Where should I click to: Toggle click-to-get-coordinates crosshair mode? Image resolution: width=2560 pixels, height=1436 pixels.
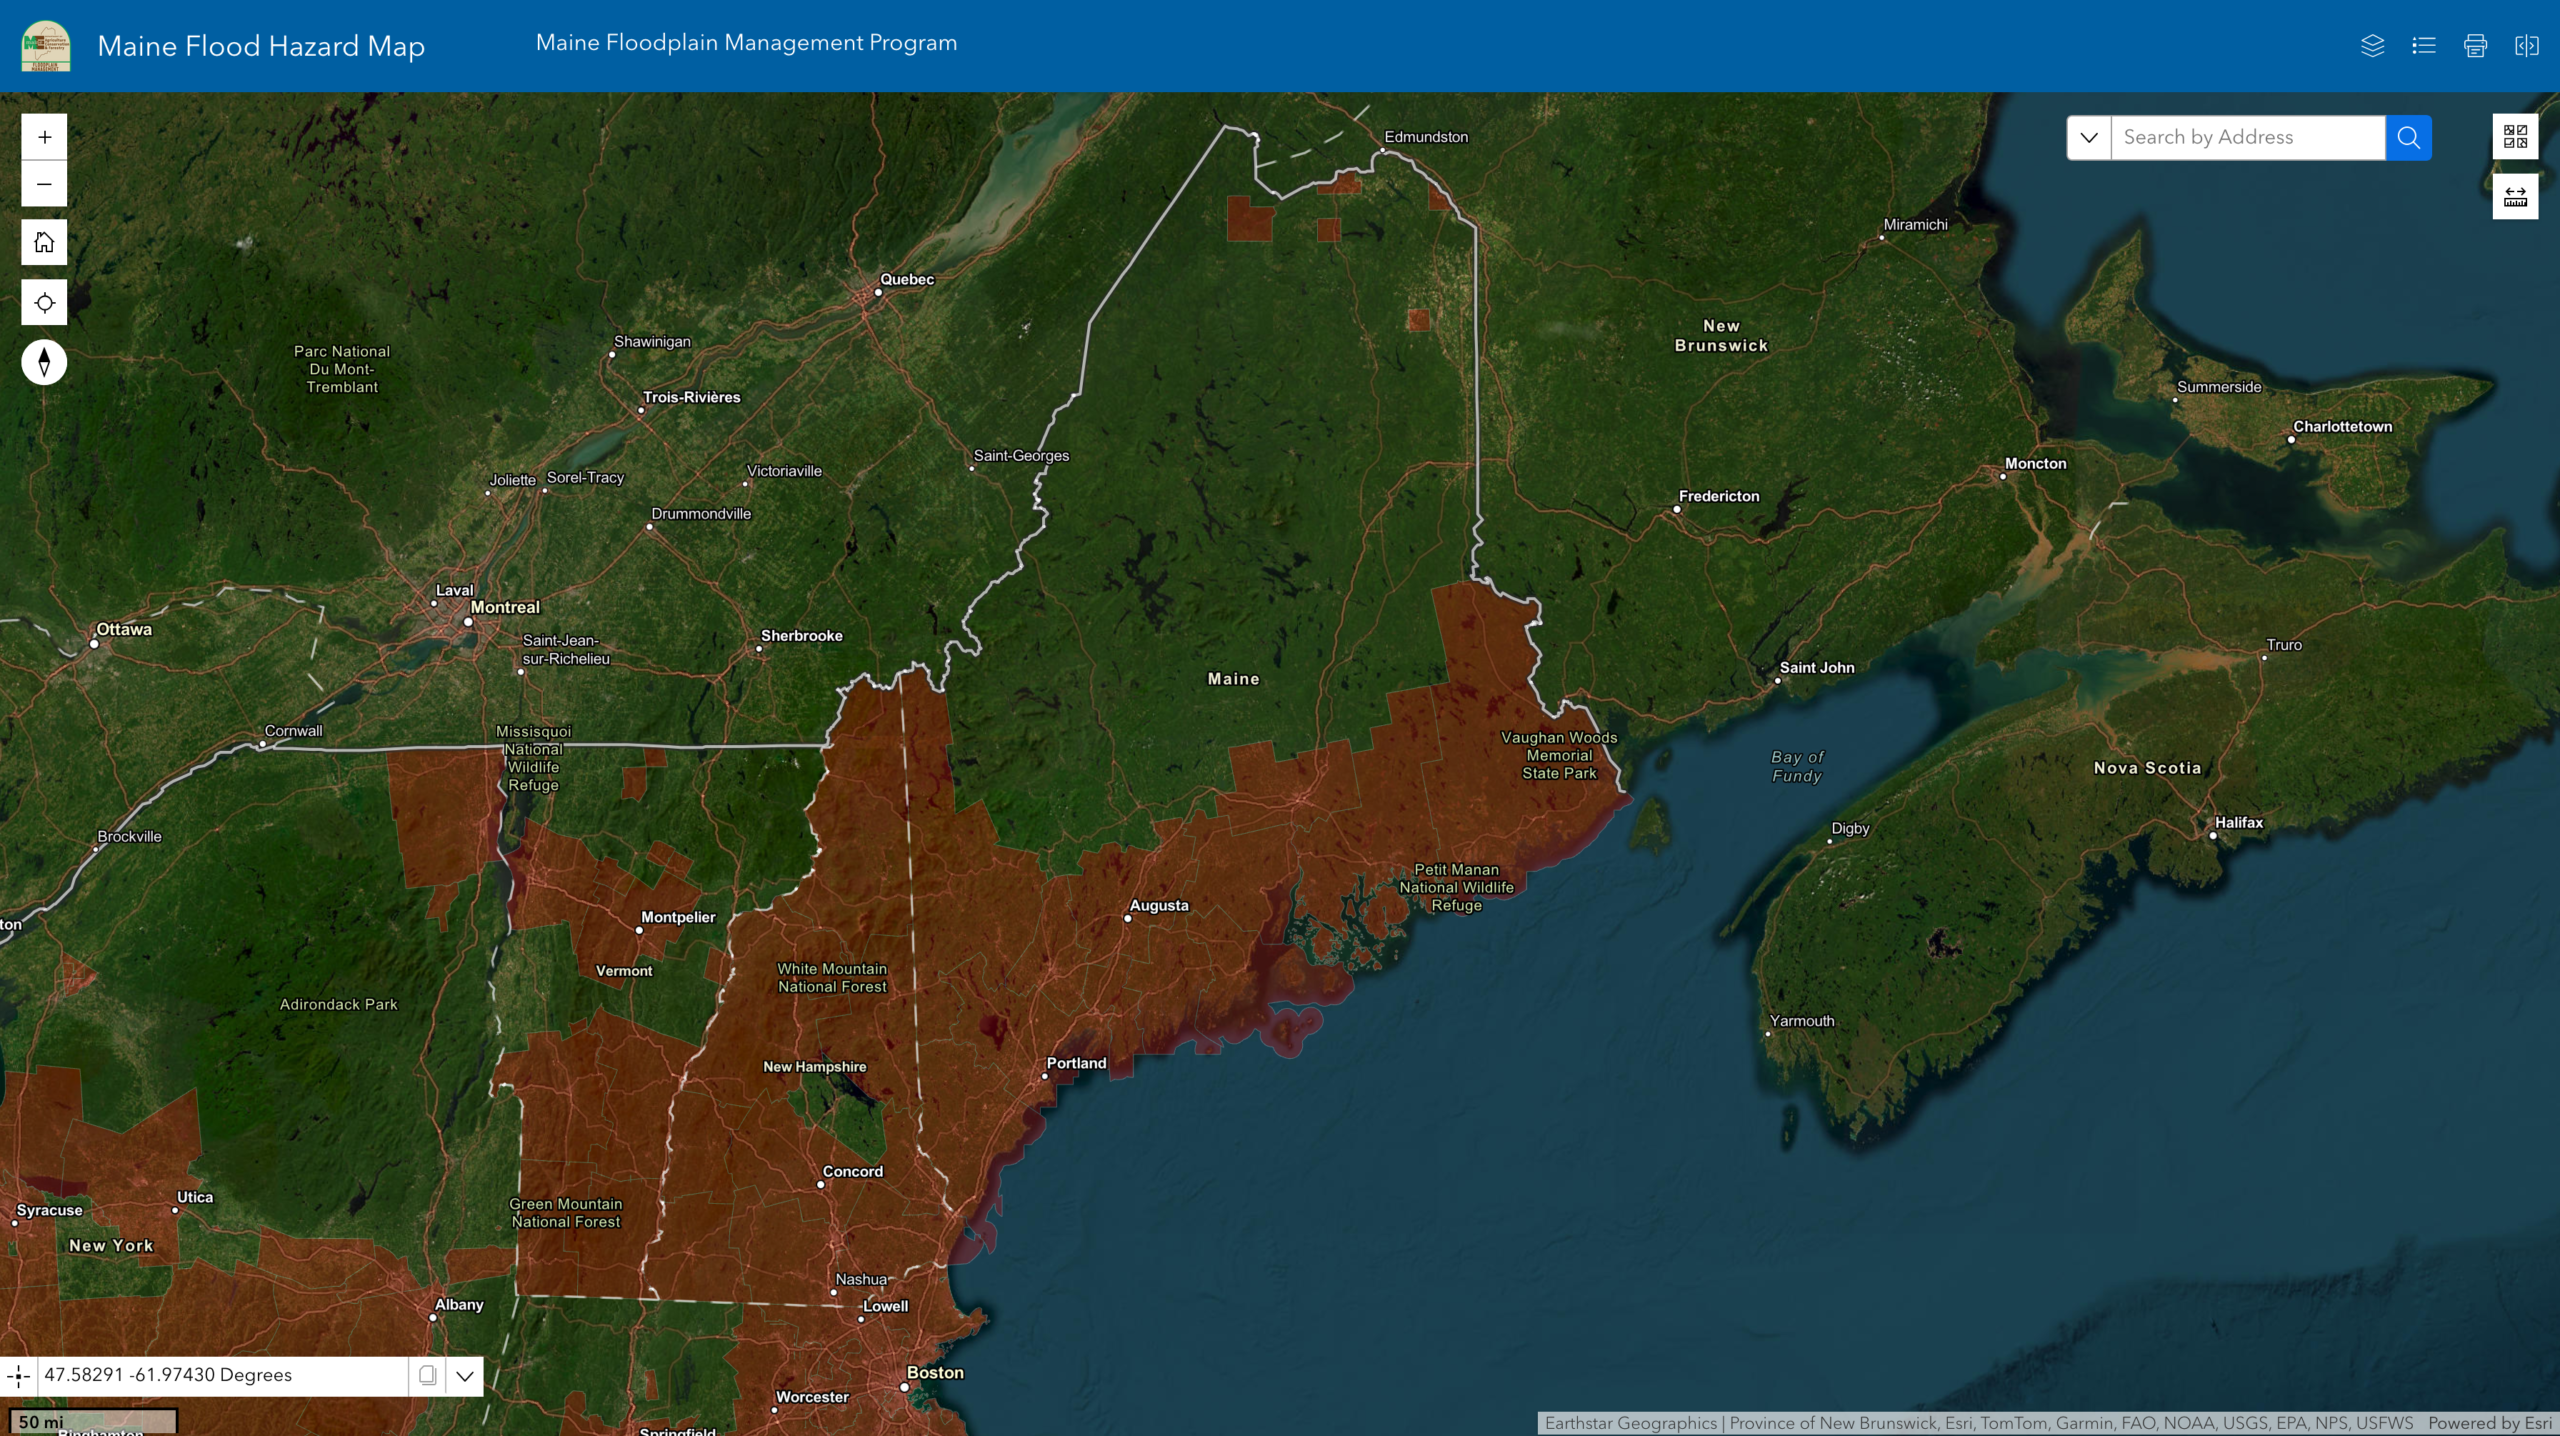18,1376
